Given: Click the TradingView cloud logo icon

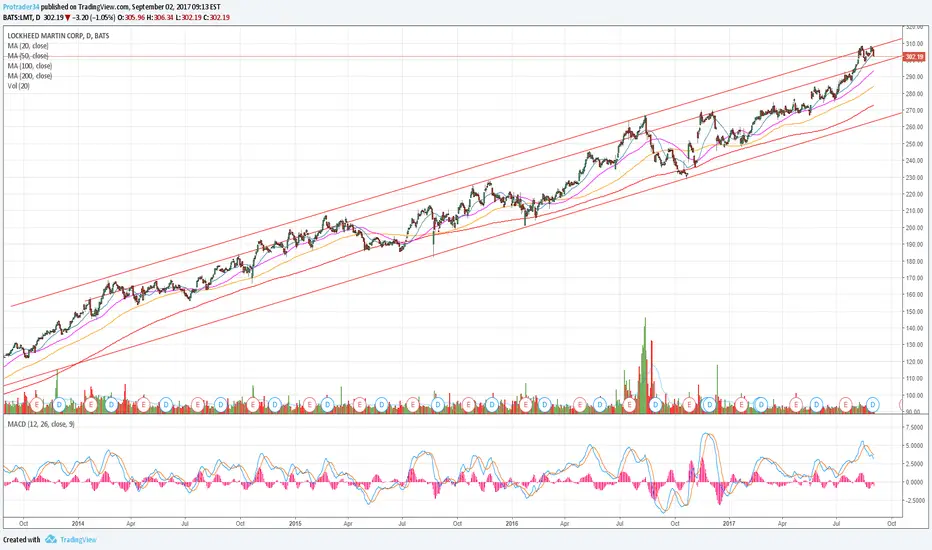Looking at the screenshot, I should [x=51, y=539].
